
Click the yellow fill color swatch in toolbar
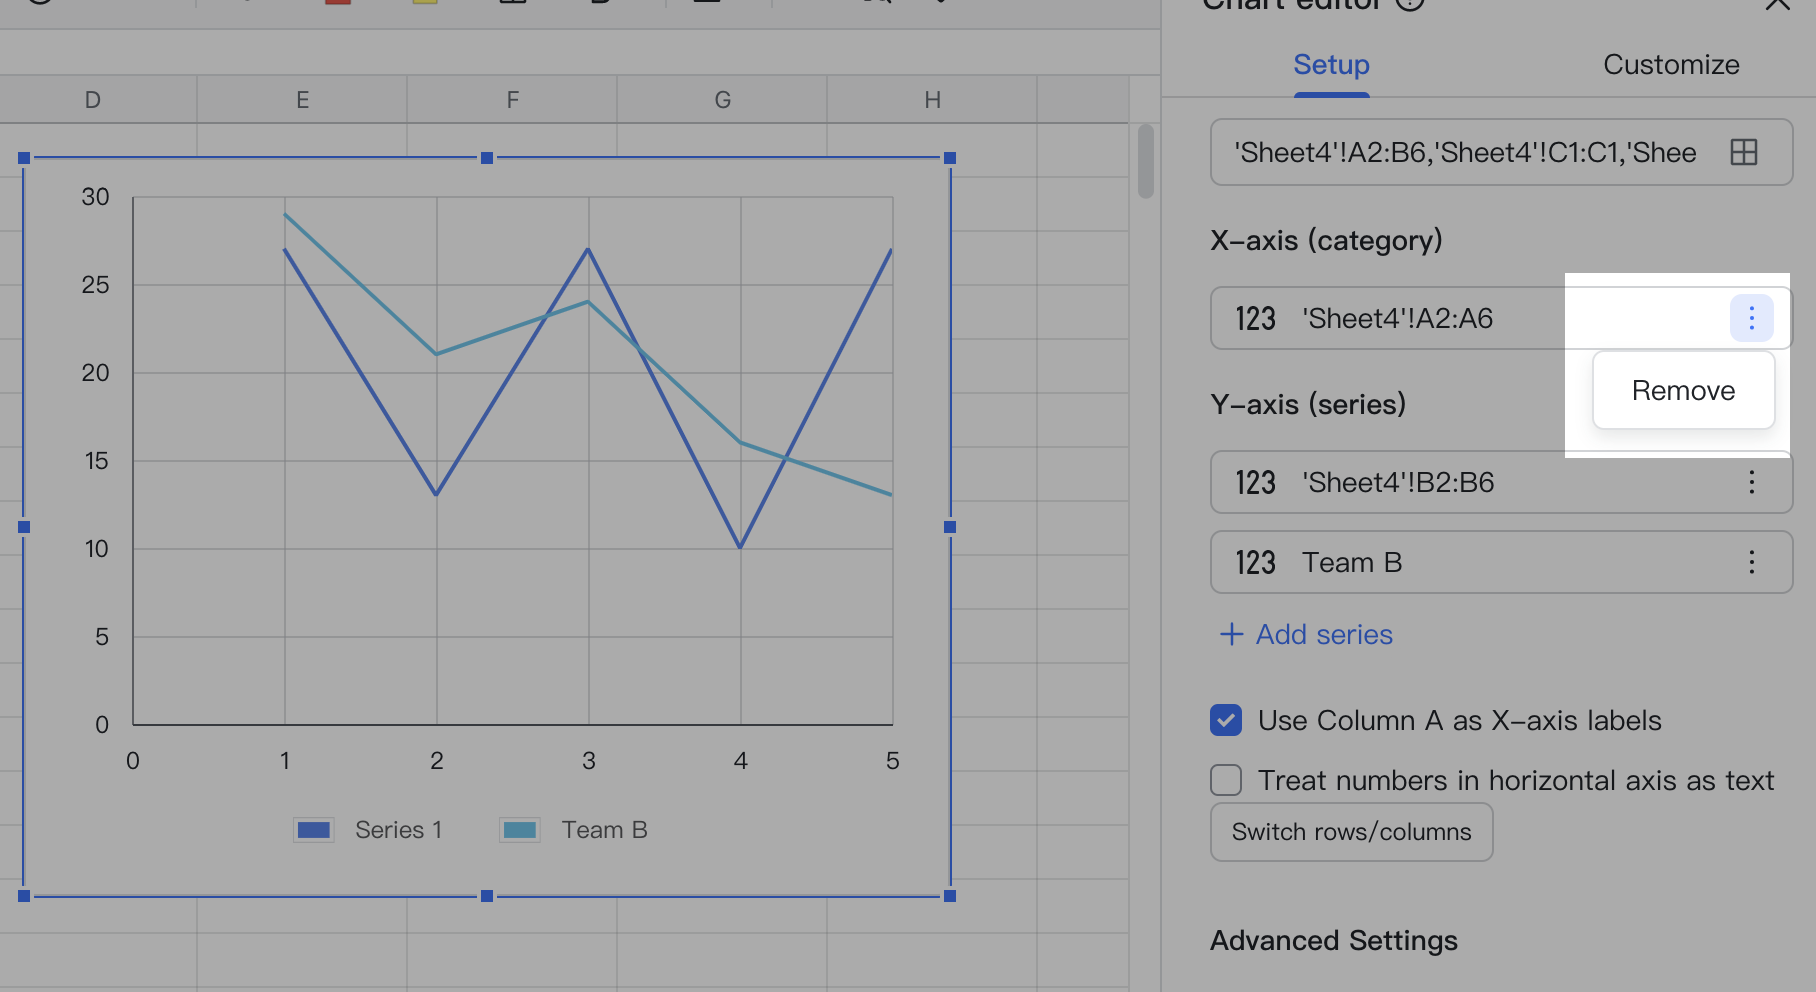tap(423, 4)
